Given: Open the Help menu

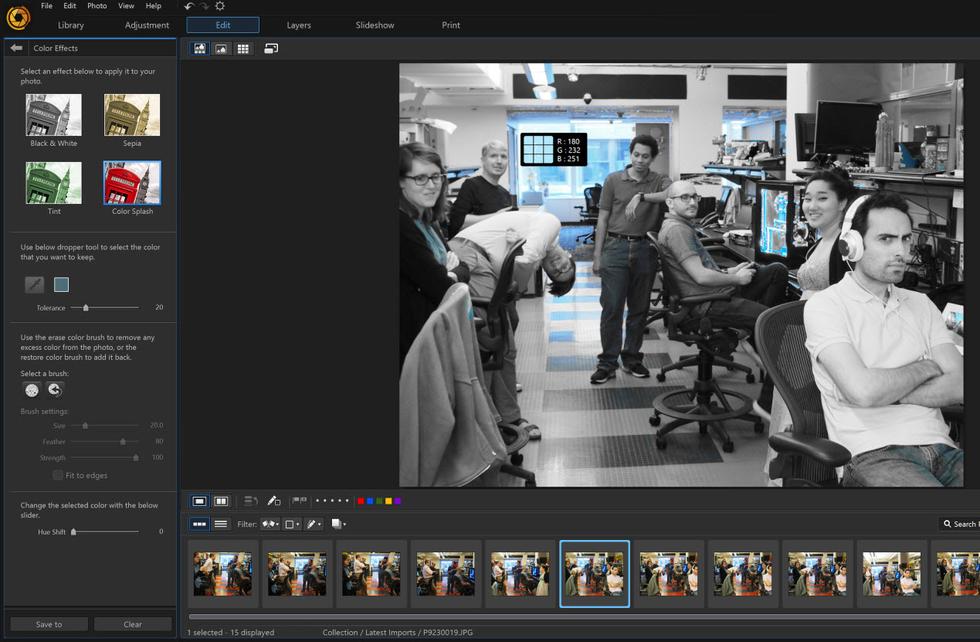Looking at the screenshot, I should (x=153, y=6).
